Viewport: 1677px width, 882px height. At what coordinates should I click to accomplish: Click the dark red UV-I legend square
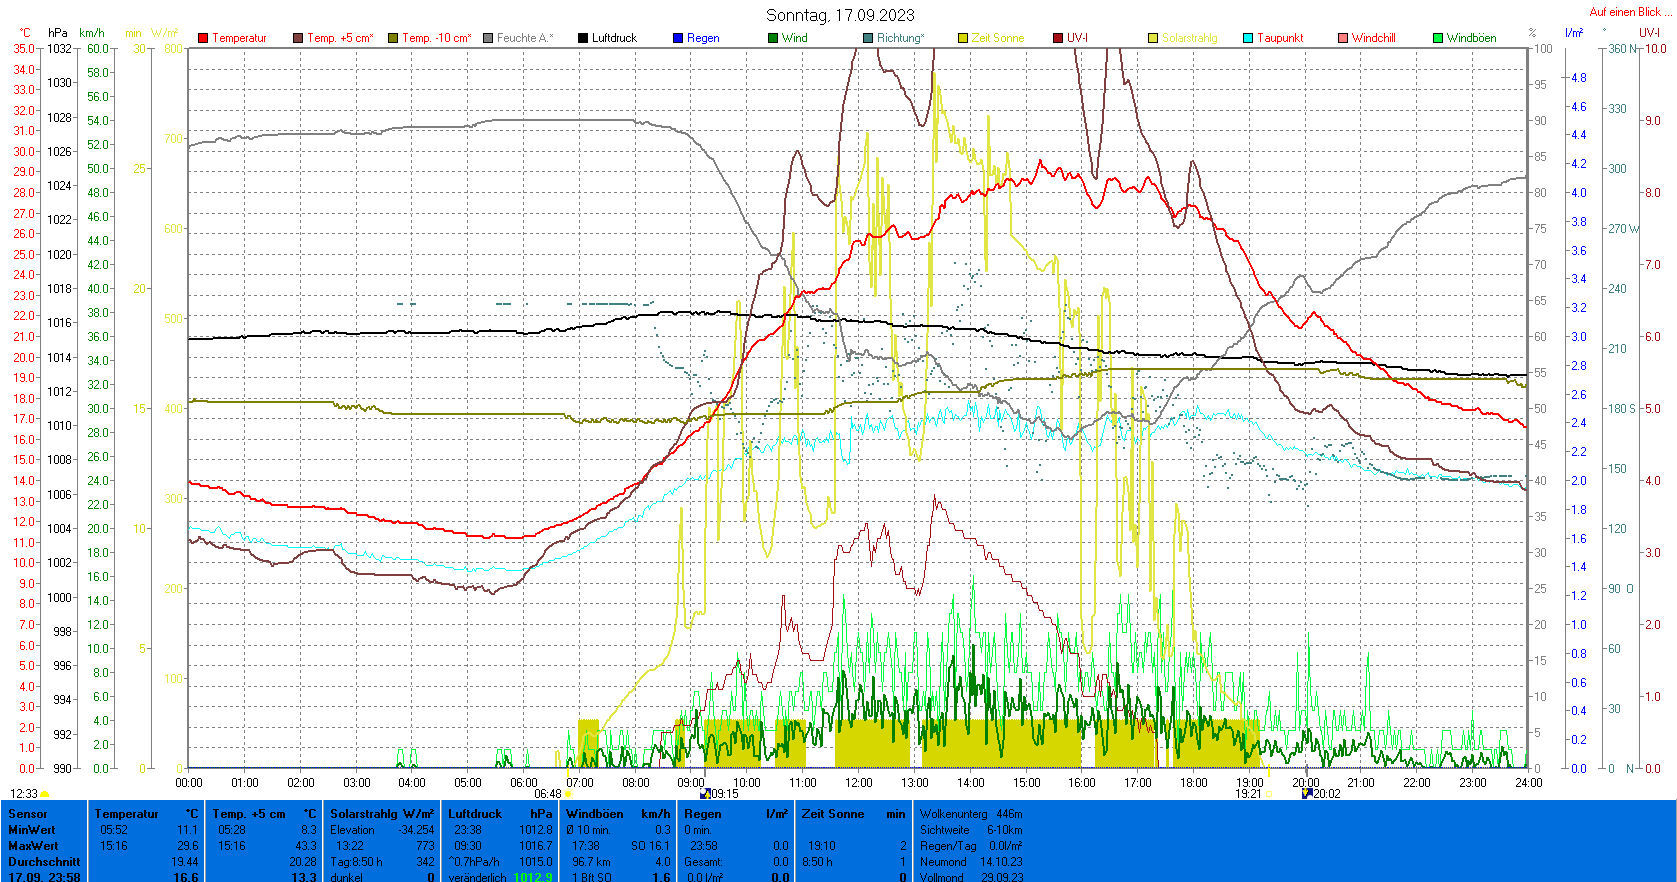pyautogui.click(x=1058, y=38)
